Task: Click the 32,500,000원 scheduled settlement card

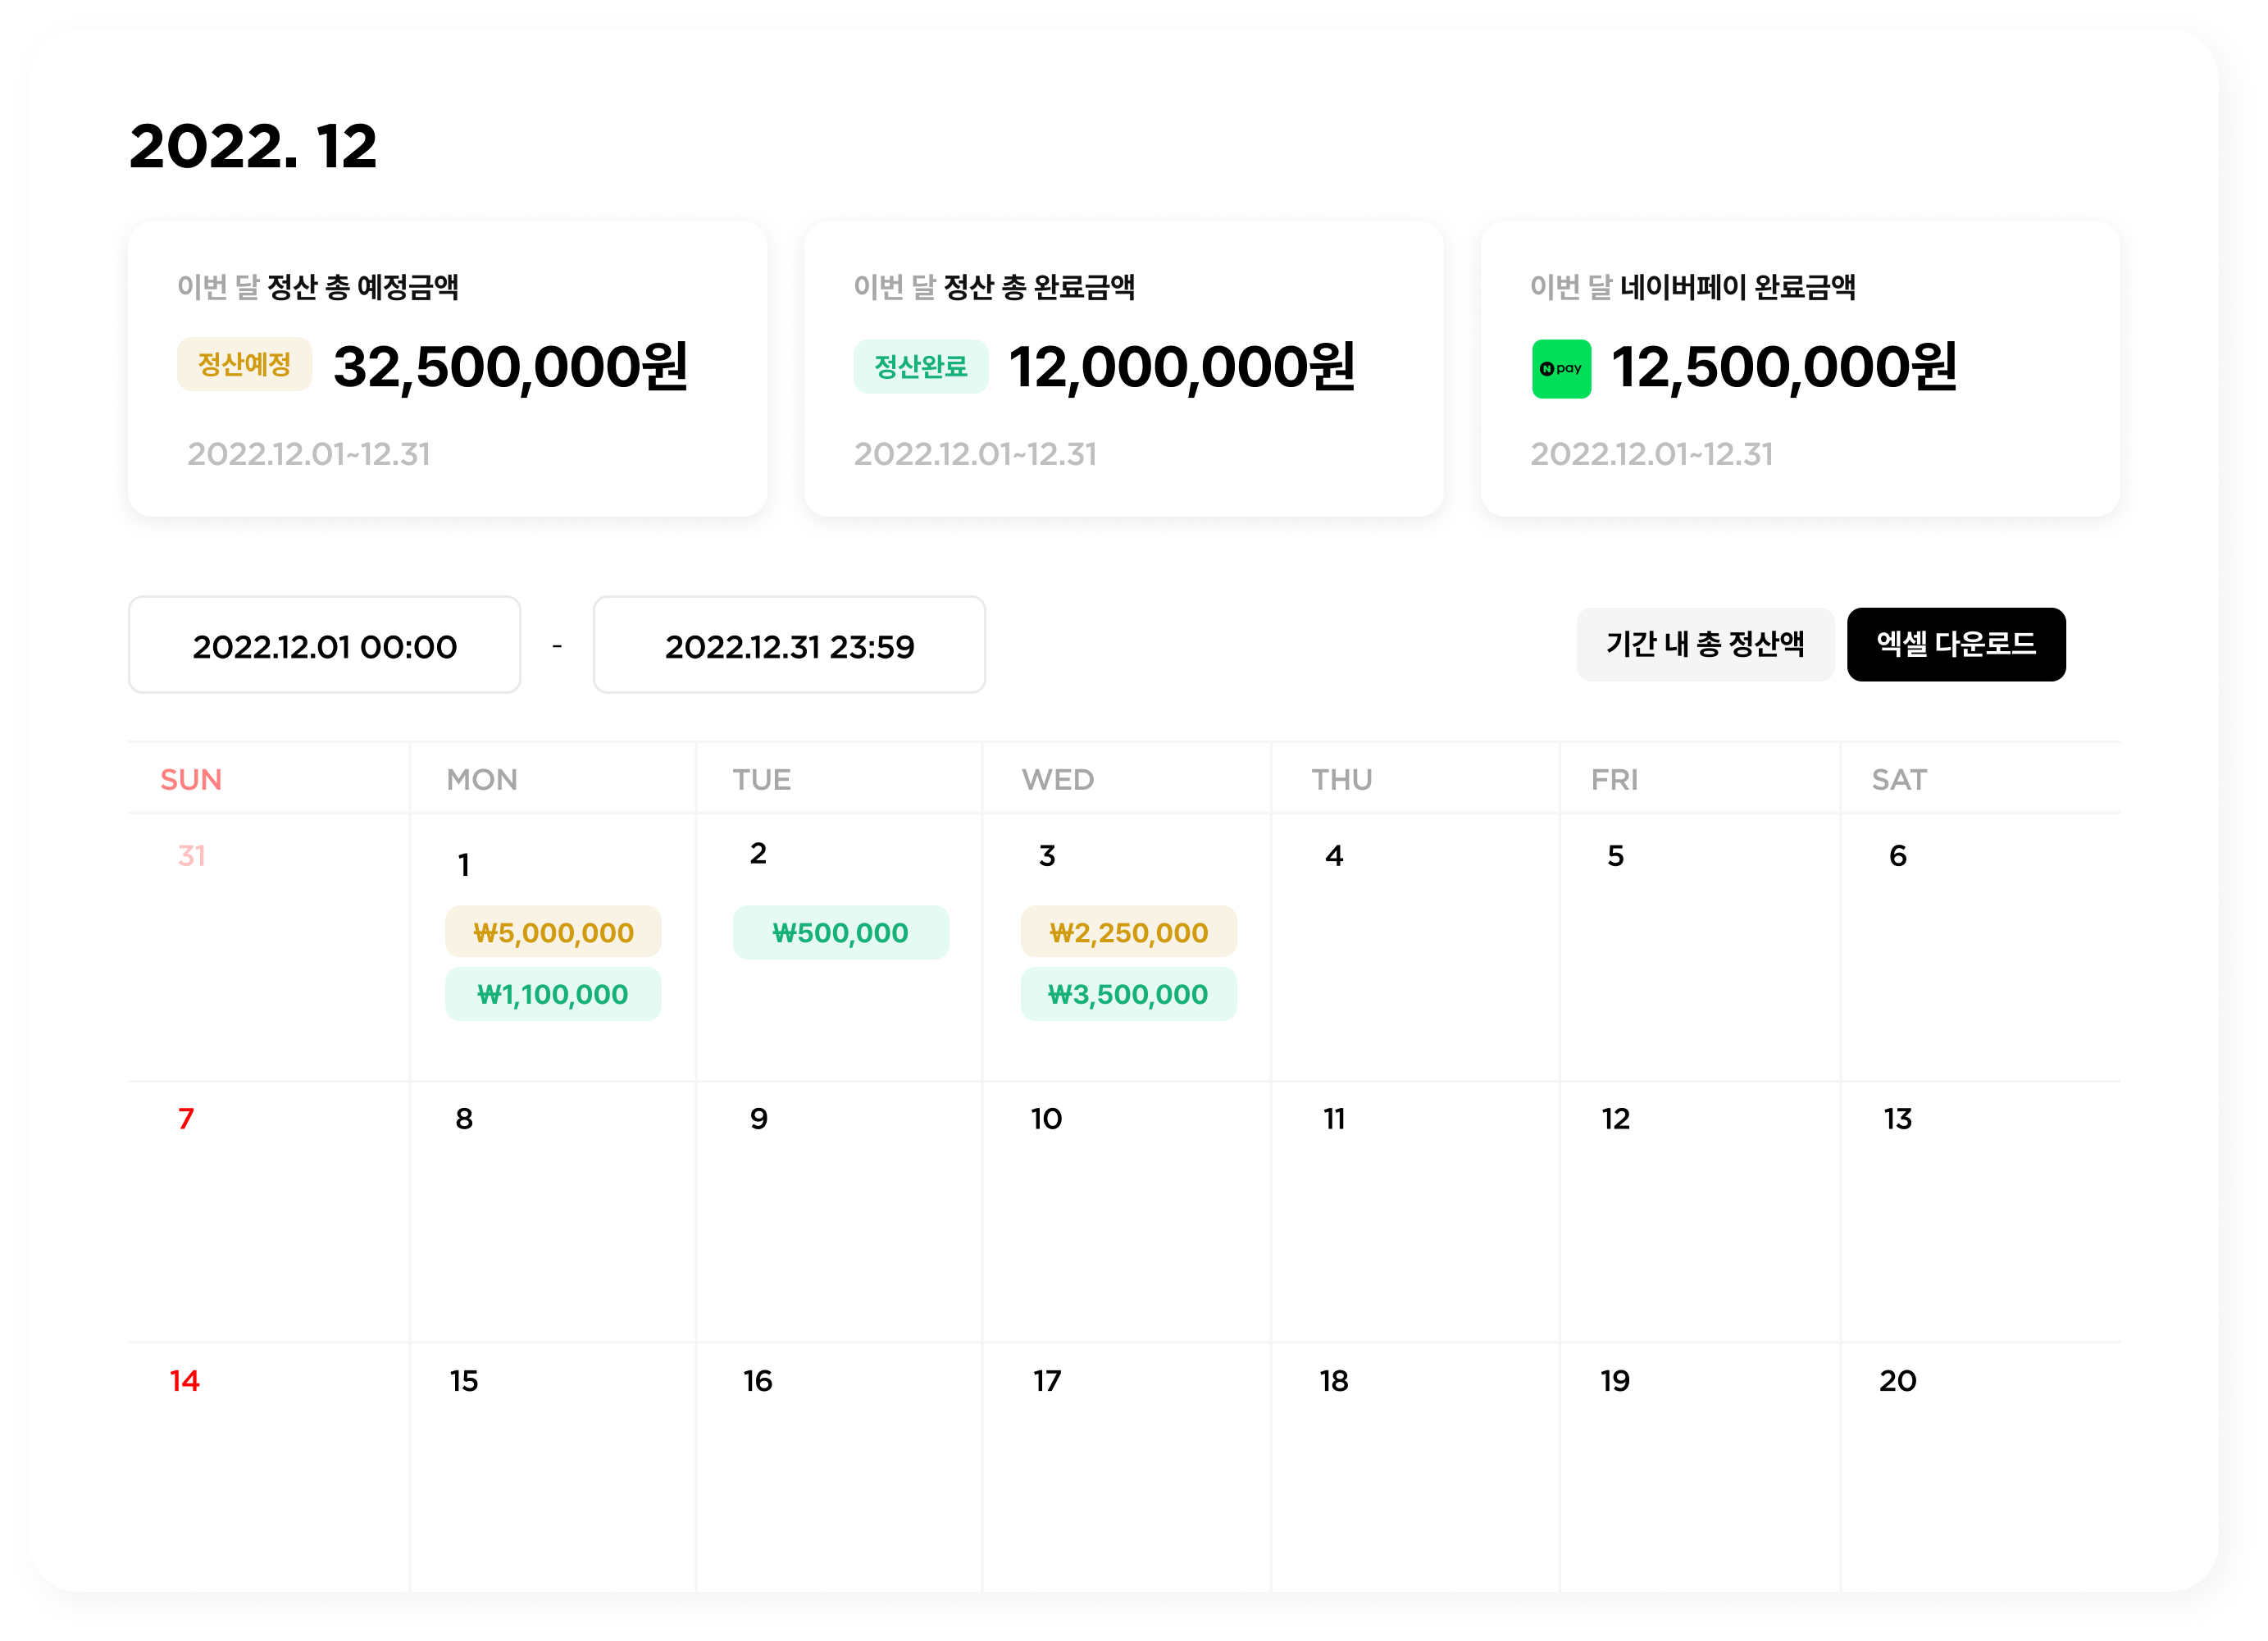Action: (x=447, y=369)
